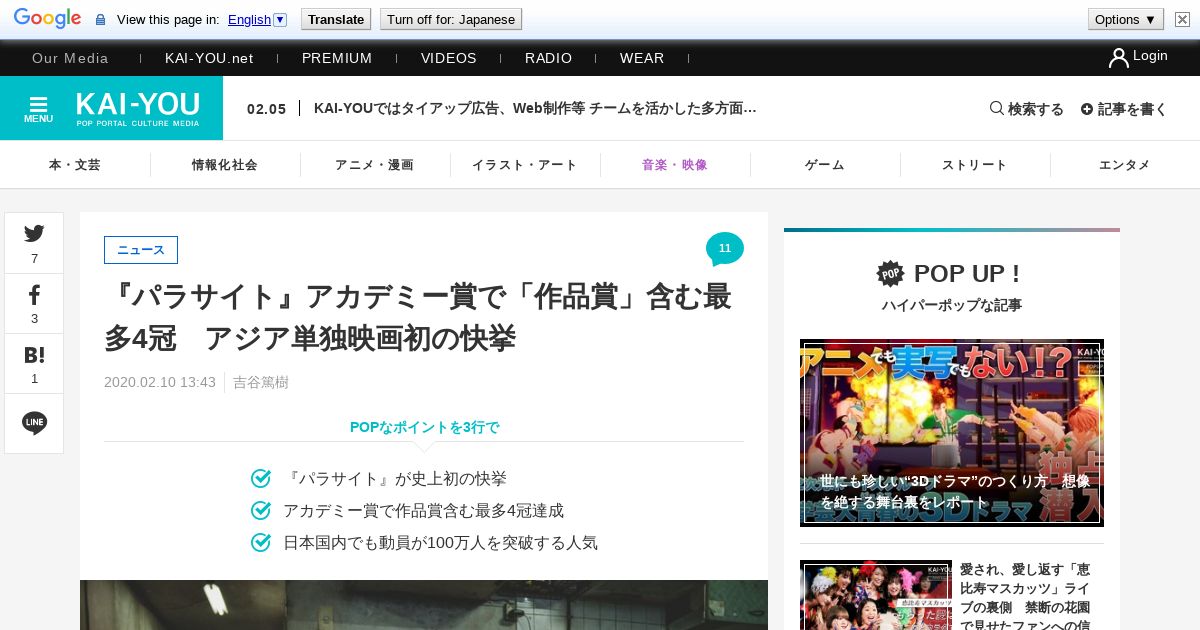The image size is (1200, 630).
Task: Click the Facebook share count 3
Action: pyautogui.click(x=34, y=319)
